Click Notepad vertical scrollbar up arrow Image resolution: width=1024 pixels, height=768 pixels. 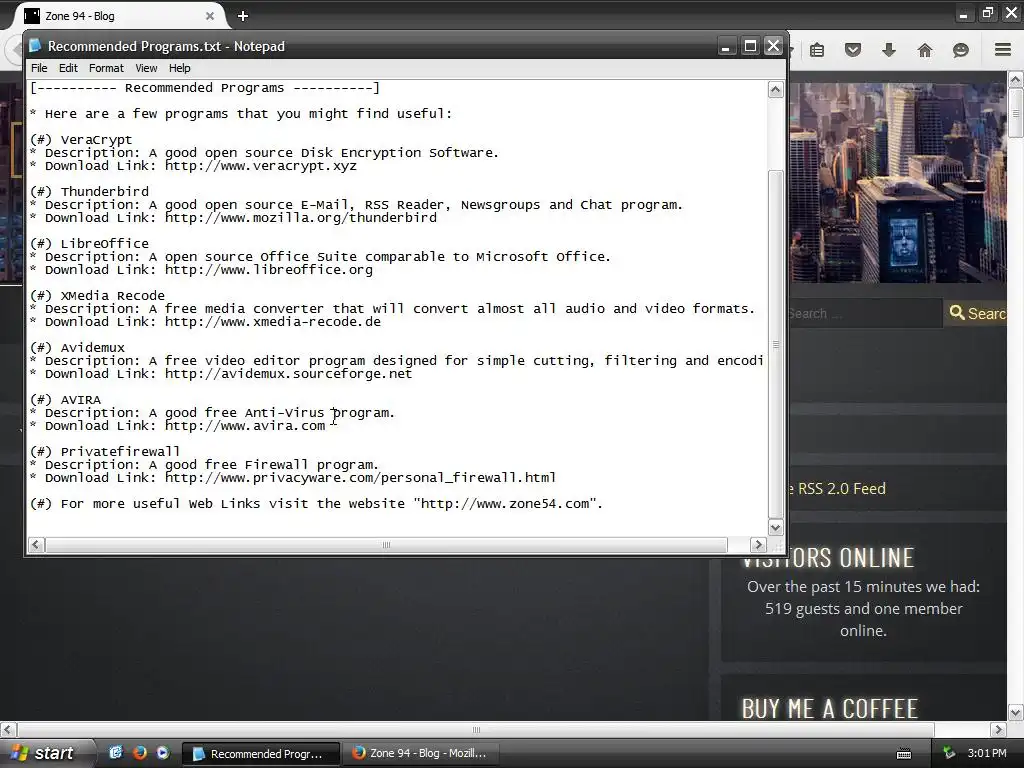pyautogui.click(x=775, y=89)
